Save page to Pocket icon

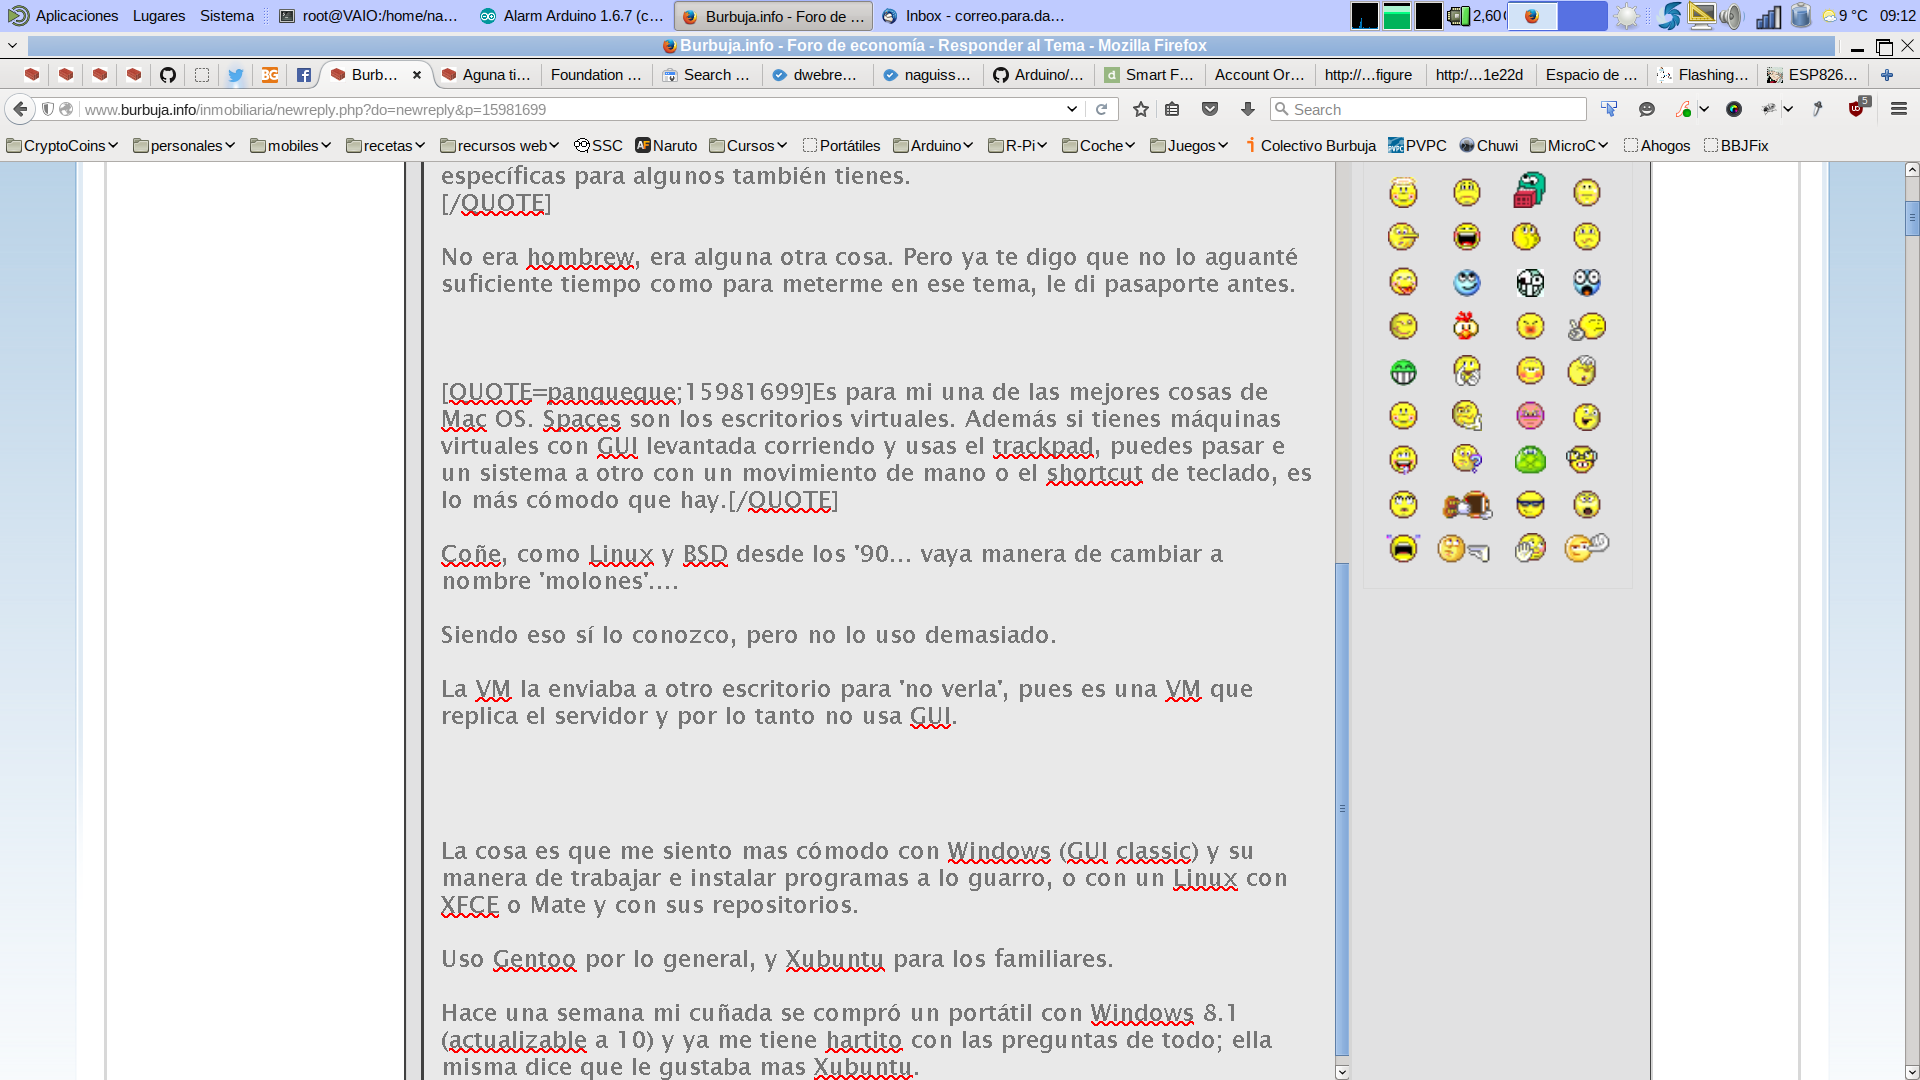[1210, 110]
